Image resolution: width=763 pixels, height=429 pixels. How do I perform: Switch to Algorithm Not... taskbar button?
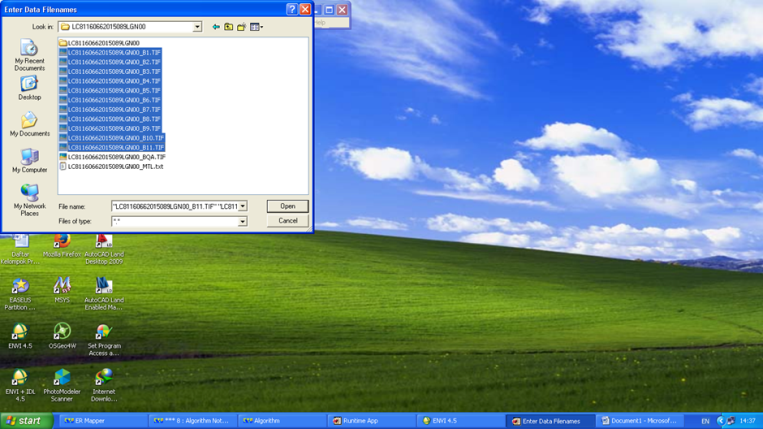(193, 421)
